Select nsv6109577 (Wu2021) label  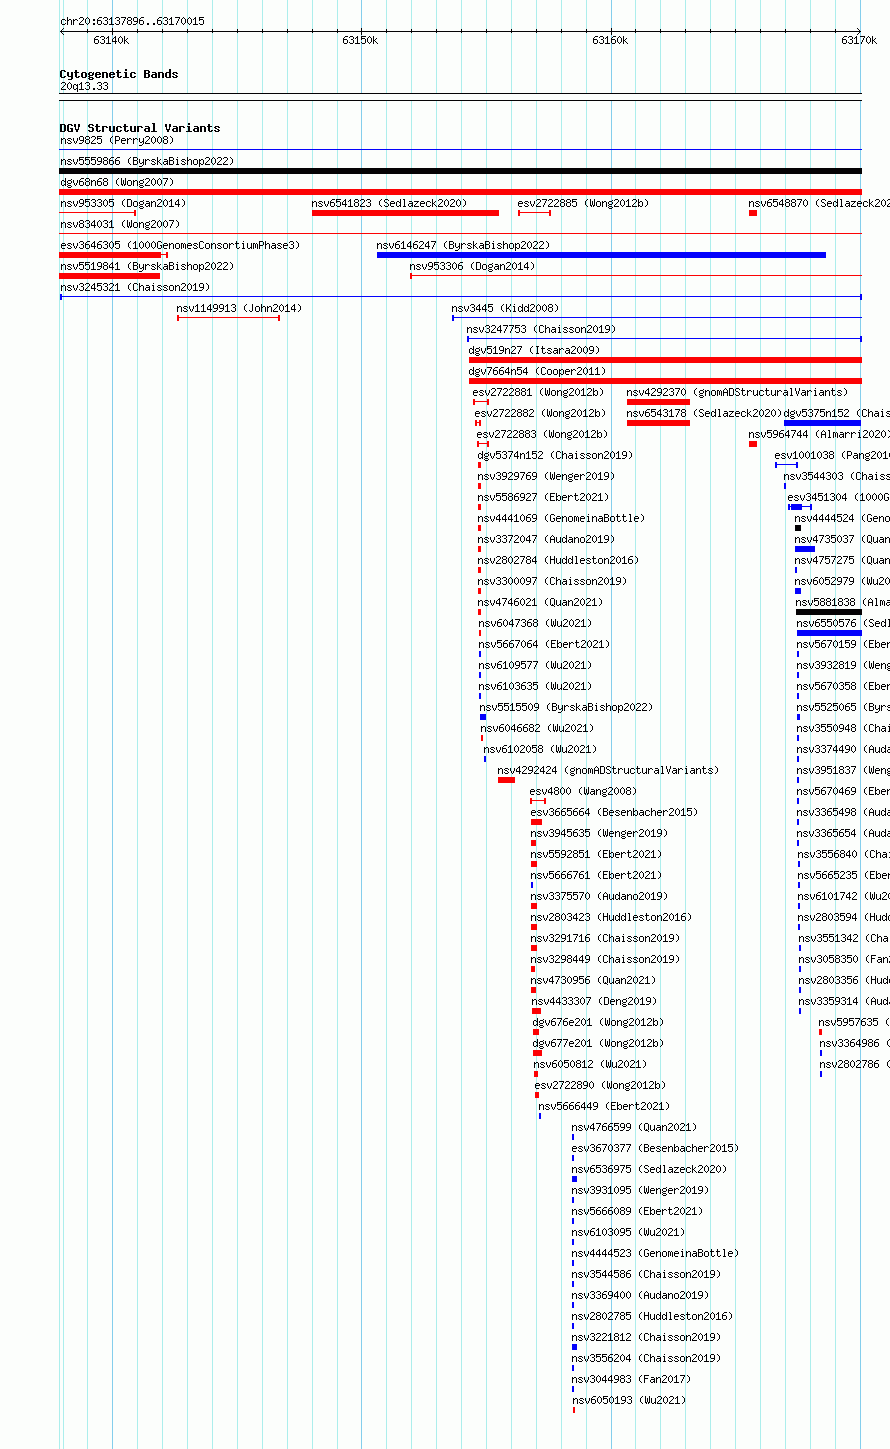point(535,665)
